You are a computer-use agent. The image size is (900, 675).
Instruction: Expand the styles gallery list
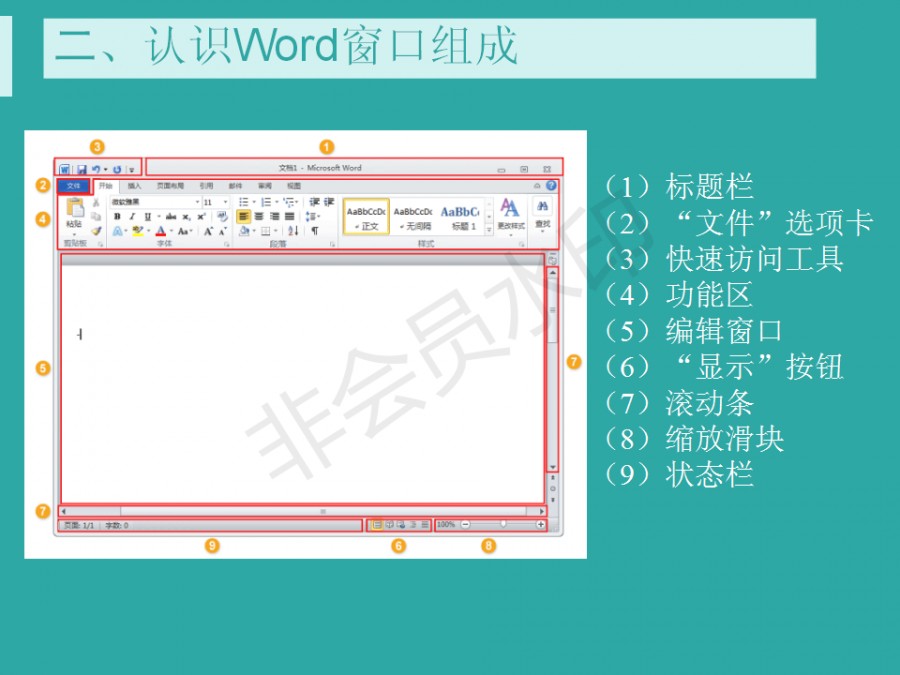pyautogui.click(x=489, y=230)
